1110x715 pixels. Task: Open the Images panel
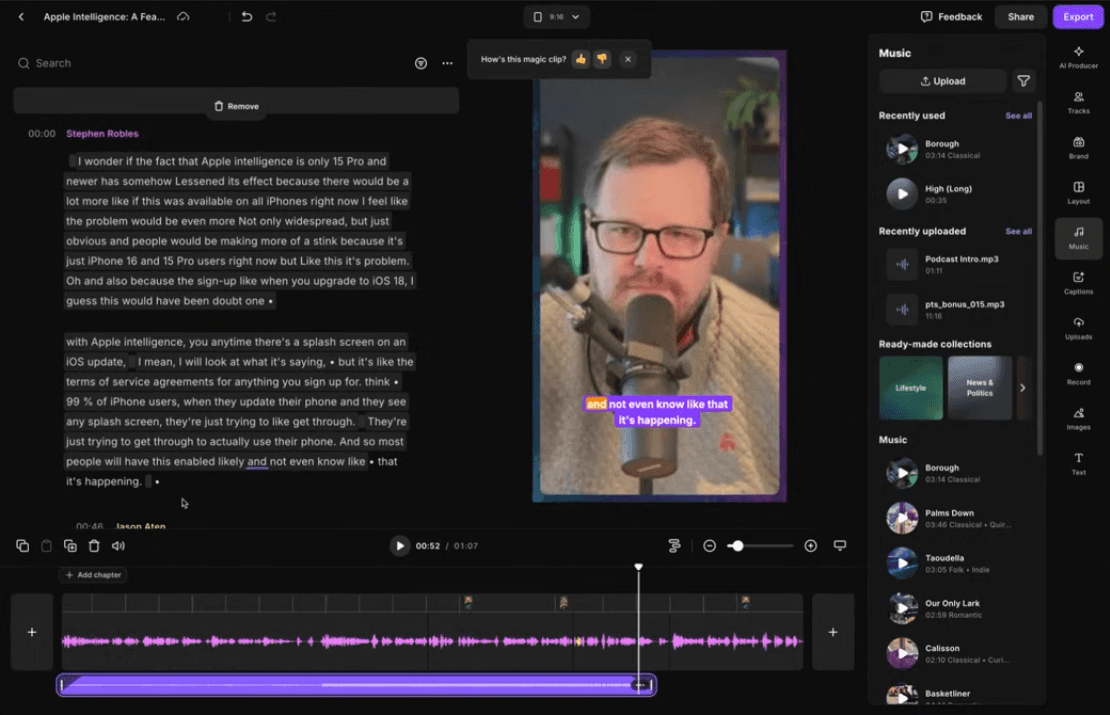(x=1078, y=418)
